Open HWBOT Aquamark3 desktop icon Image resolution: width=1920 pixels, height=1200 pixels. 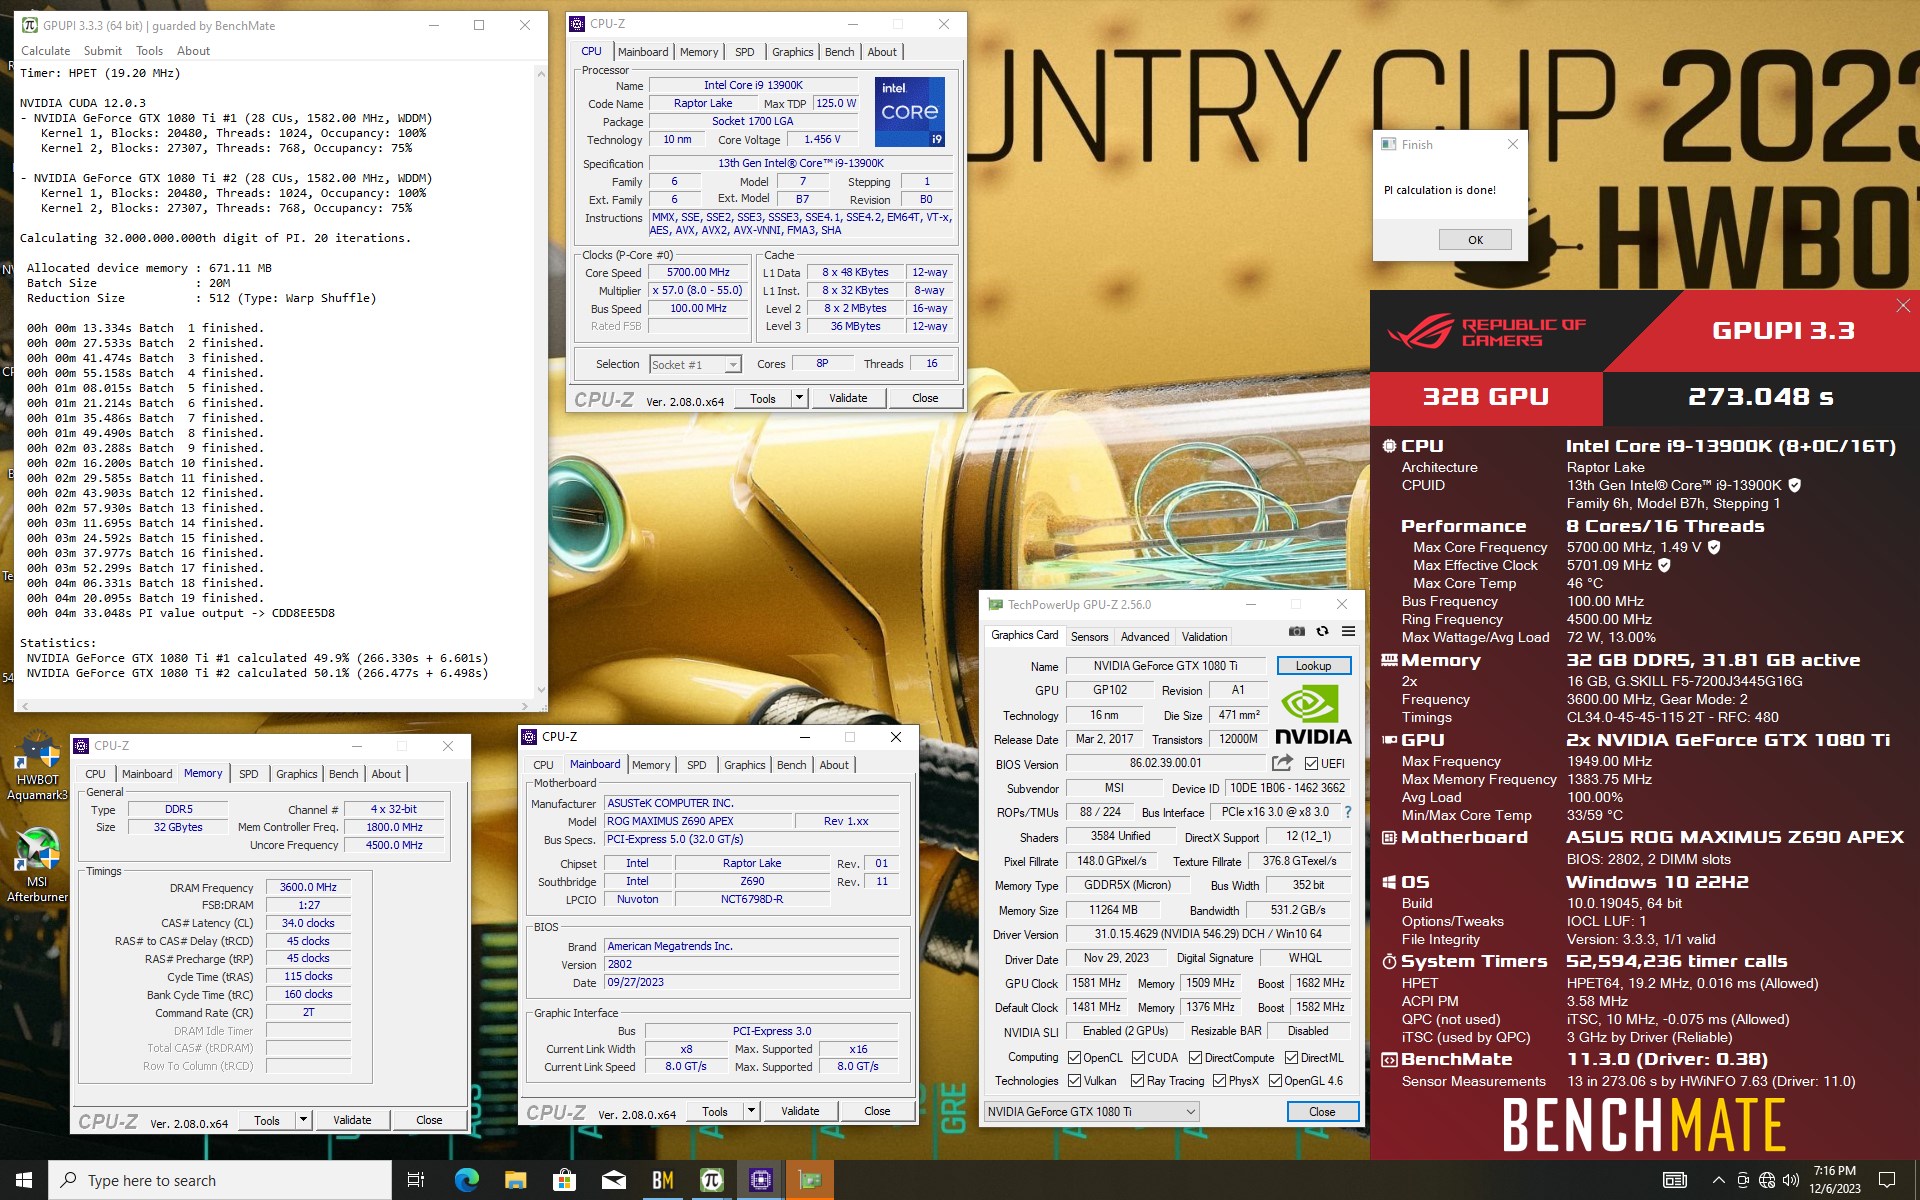38,767
